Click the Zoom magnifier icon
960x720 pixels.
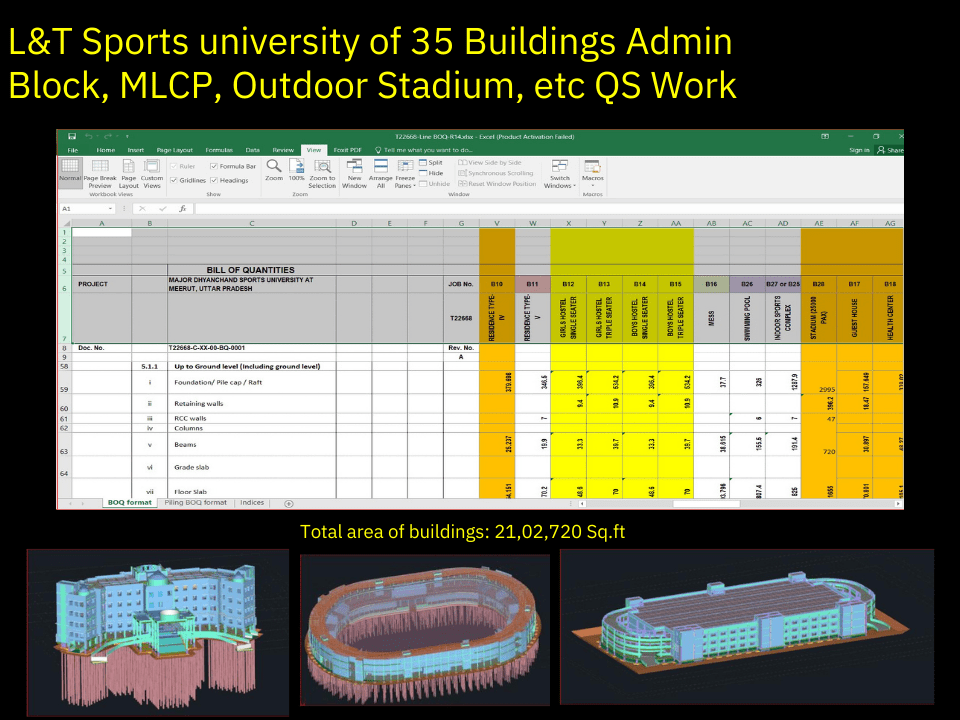pos(274,166)
